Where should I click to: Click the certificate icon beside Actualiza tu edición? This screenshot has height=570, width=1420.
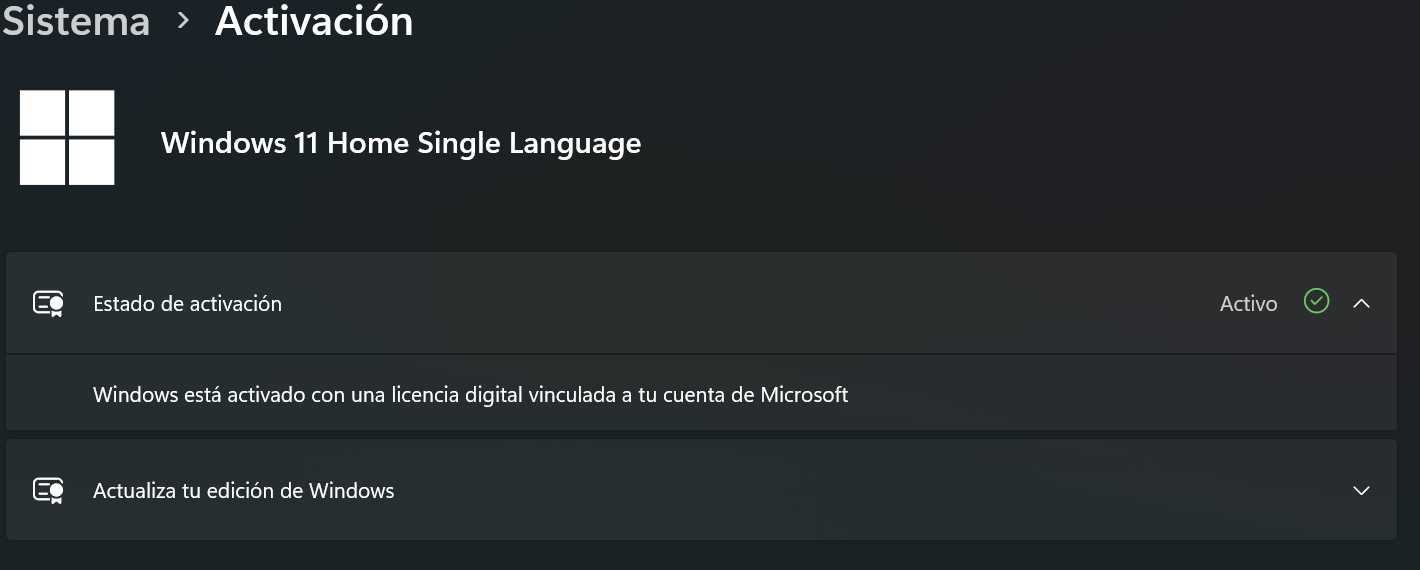(48, 491)
